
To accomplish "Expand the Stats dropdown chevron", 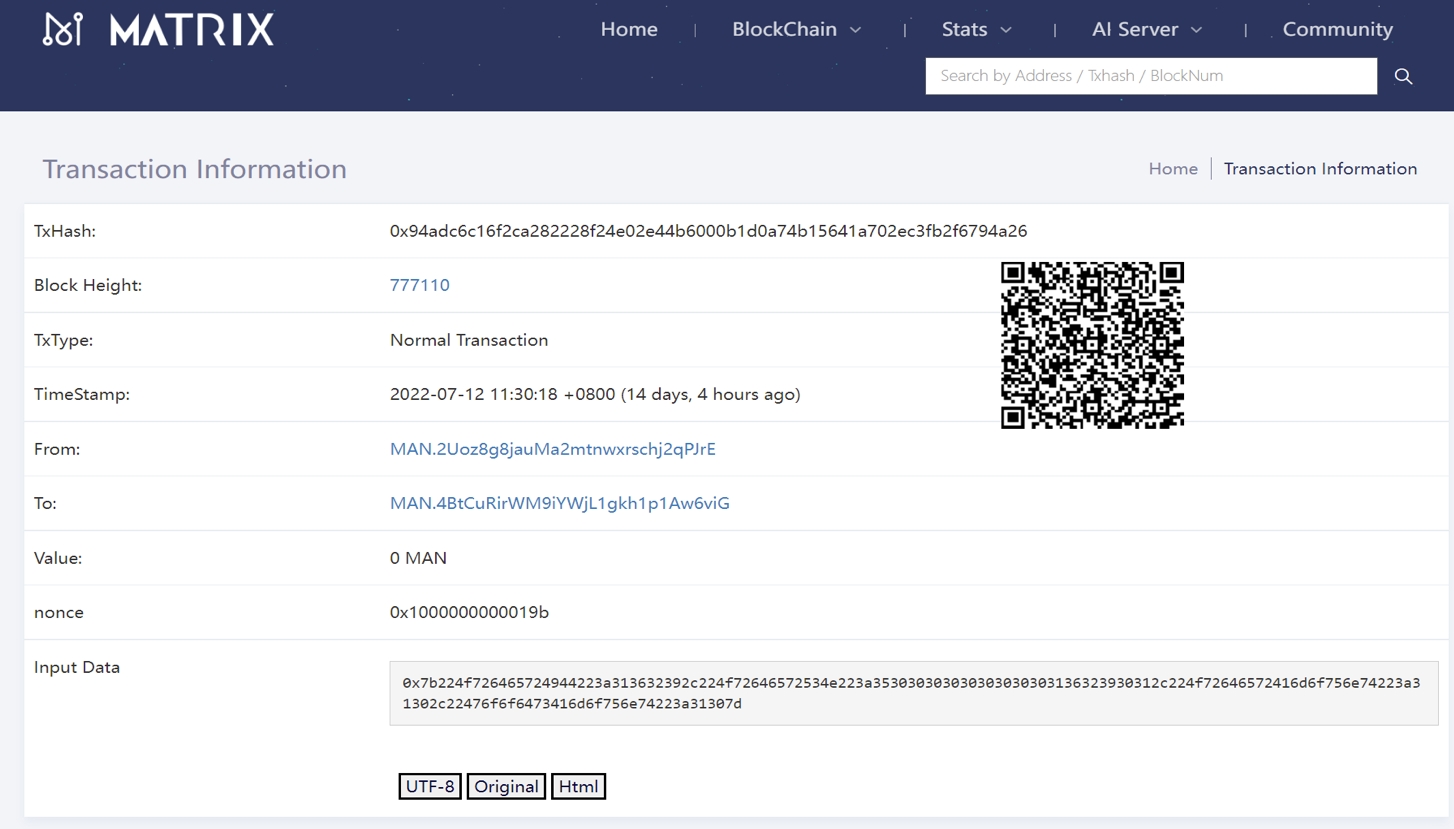I will [1006, 30].
